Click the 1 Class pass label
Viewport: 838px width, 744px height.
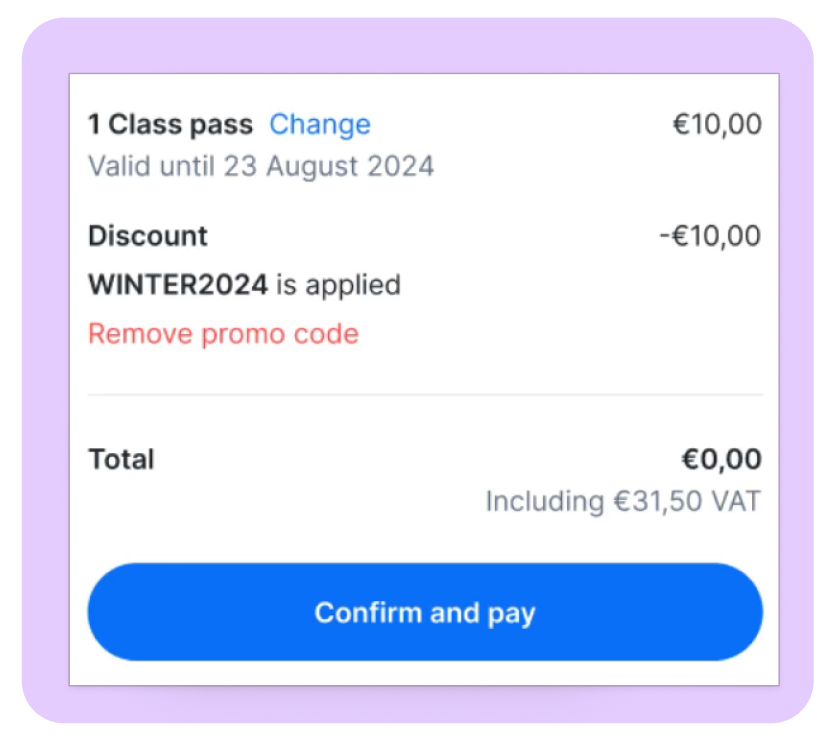(170, 124)
